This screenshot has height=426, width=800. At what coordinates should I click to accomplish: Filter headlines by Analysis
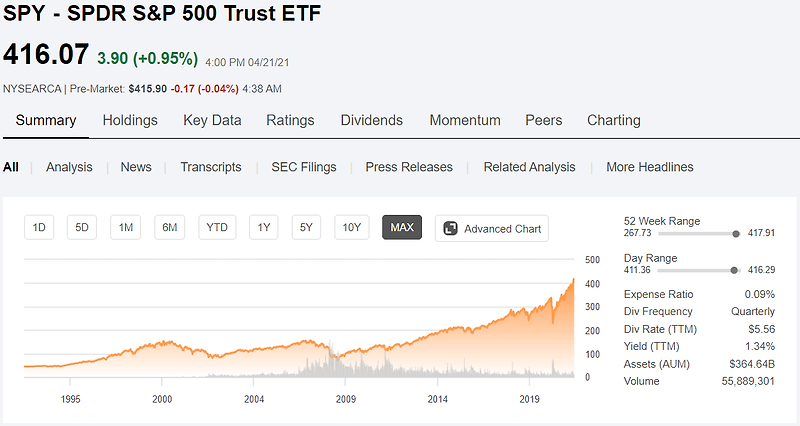pos(69,167)
